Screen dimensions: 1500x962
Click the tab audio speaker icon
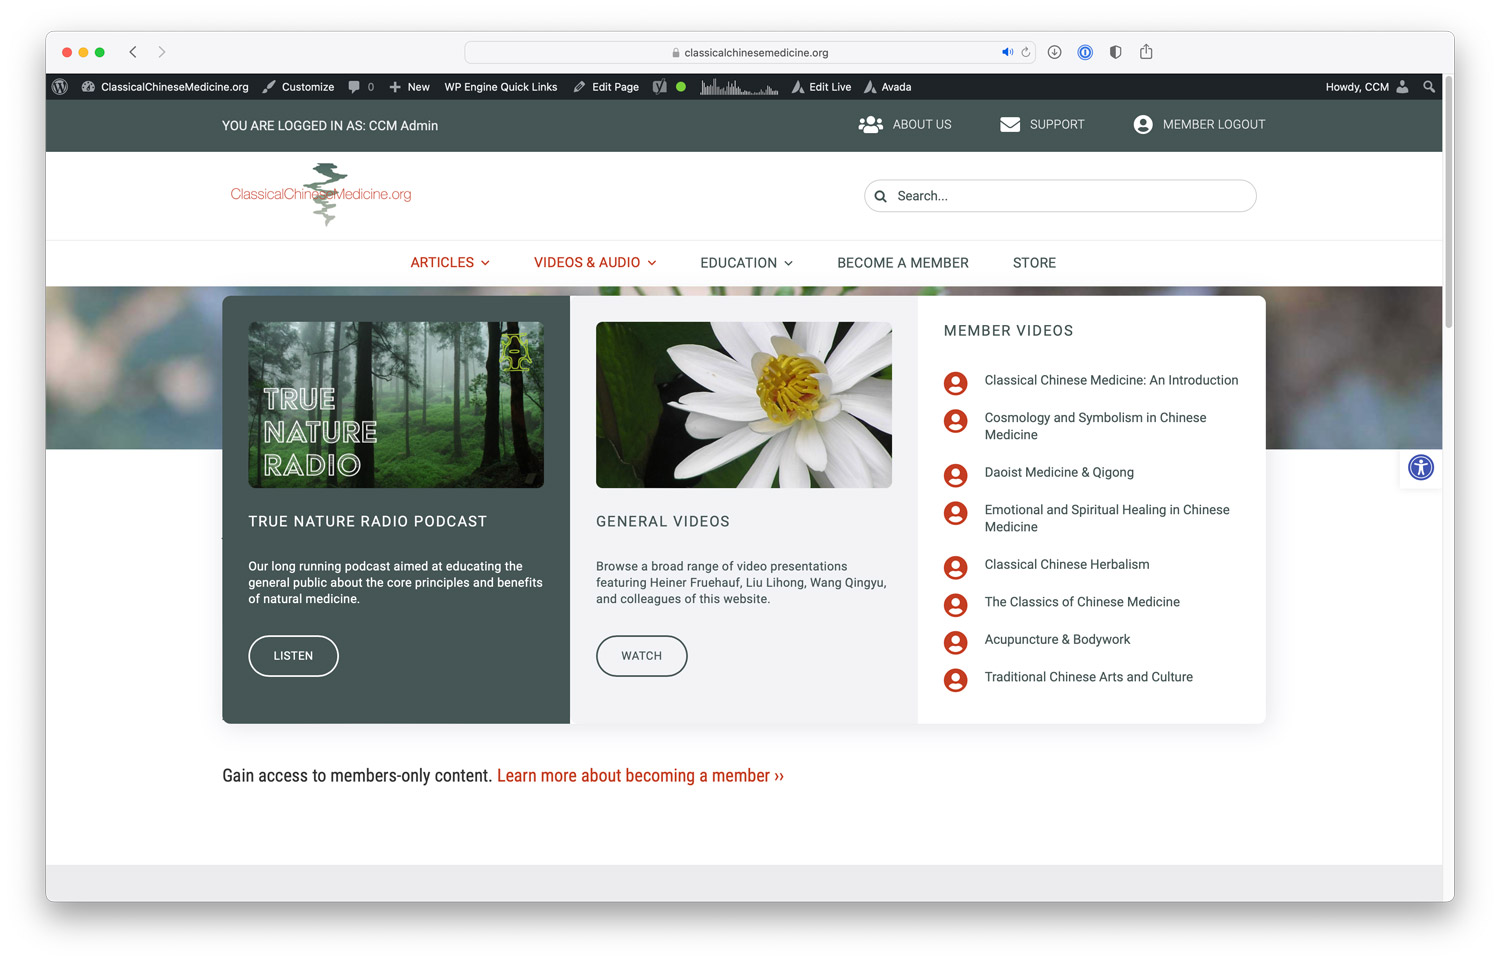click(x=1007, y=52)
